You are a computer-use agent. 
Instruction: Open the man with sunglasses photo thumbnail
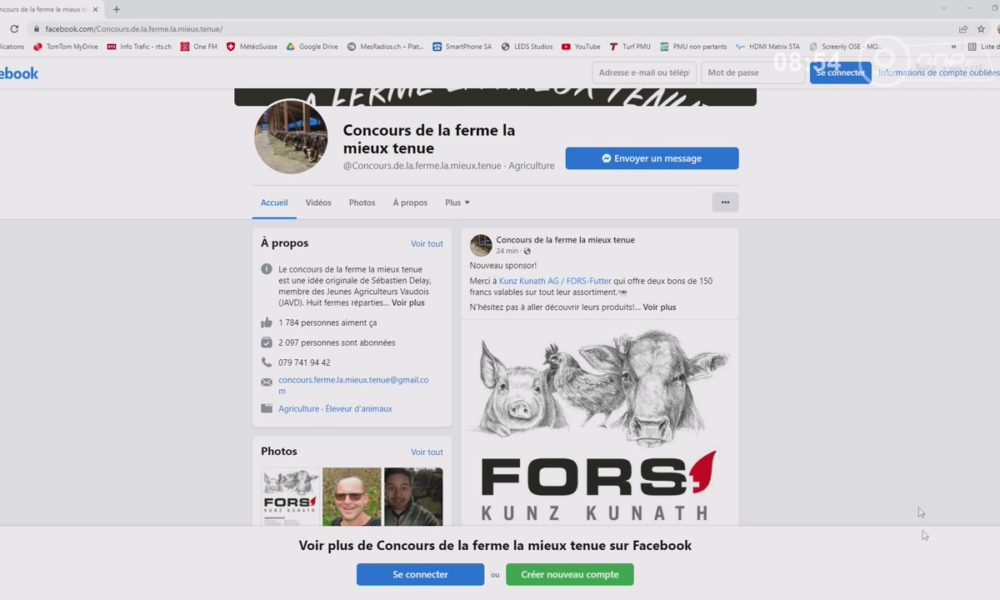tap(351, 497)
